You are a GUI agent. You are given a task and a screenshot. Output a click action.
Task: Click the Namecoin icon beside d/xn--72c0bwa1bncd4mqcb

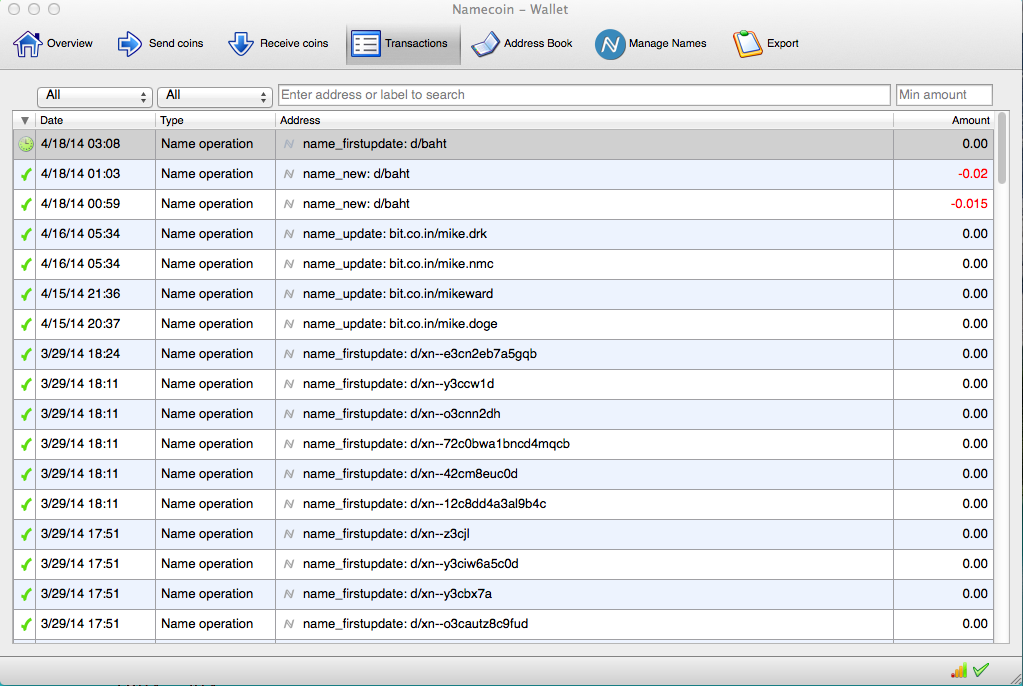click(x=289, y=444)
